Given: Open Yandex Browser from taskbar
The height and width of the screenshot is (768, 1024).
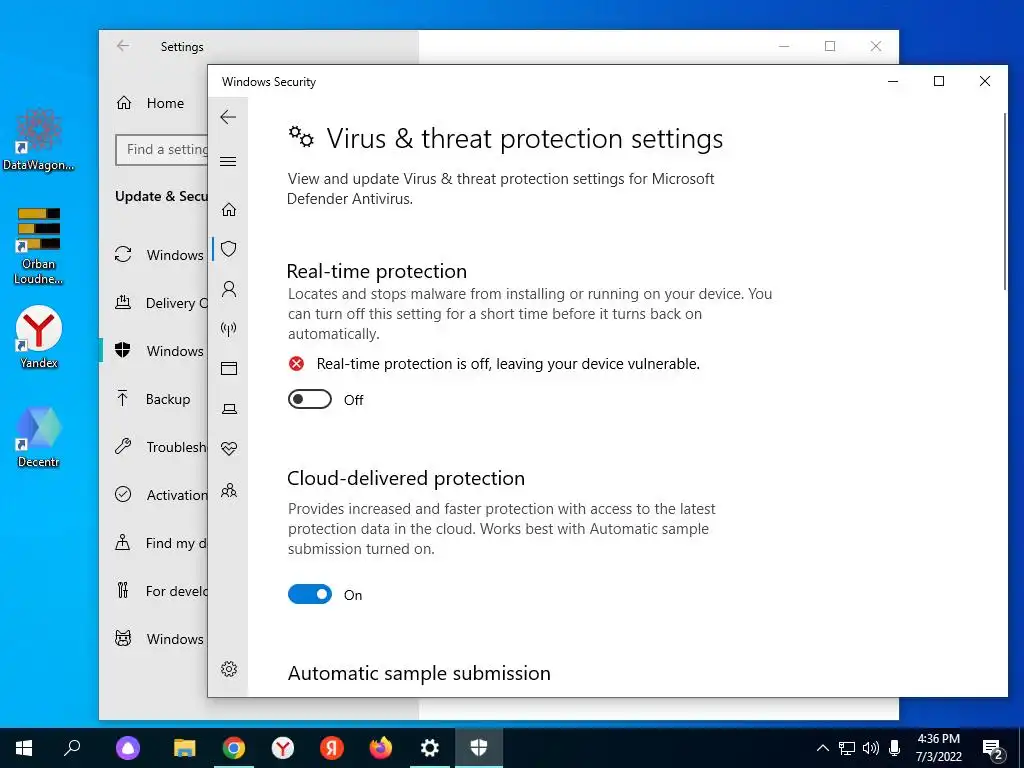Looking at the screenshot, I should [283, 748].
